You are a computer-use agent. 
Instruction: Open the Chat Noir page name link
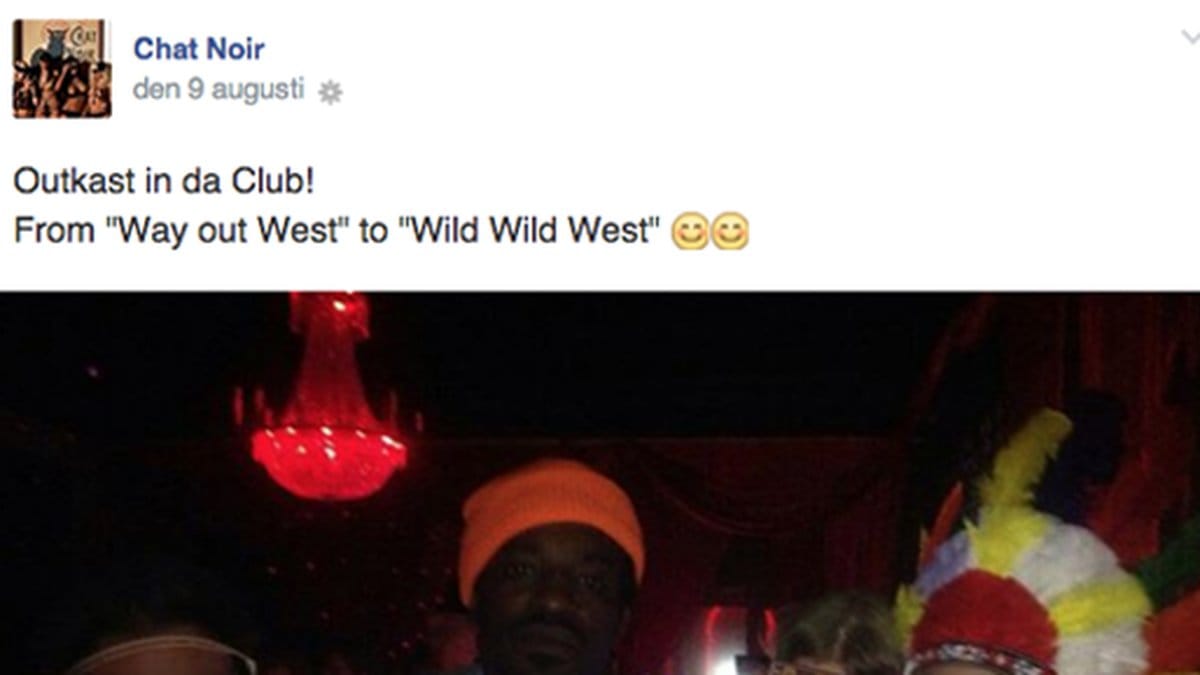pyautogui.click(x=199, y=48)
